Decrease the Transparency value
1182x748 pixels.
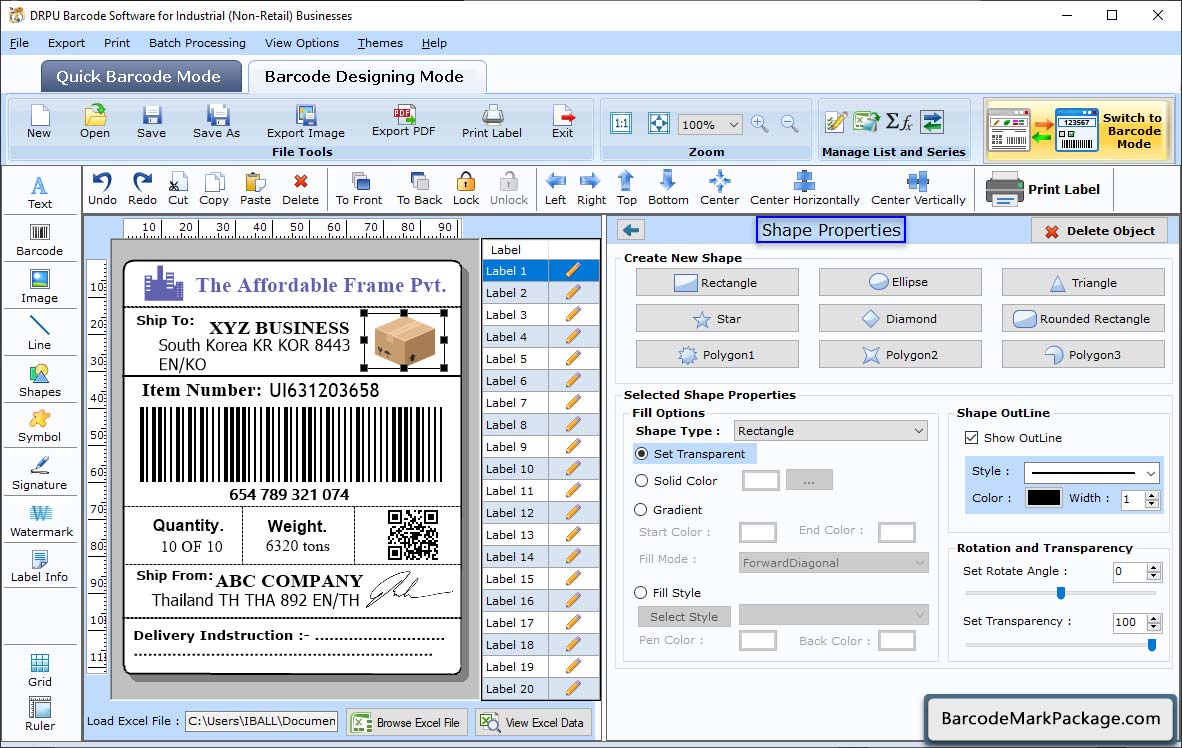coord(1153,627)
